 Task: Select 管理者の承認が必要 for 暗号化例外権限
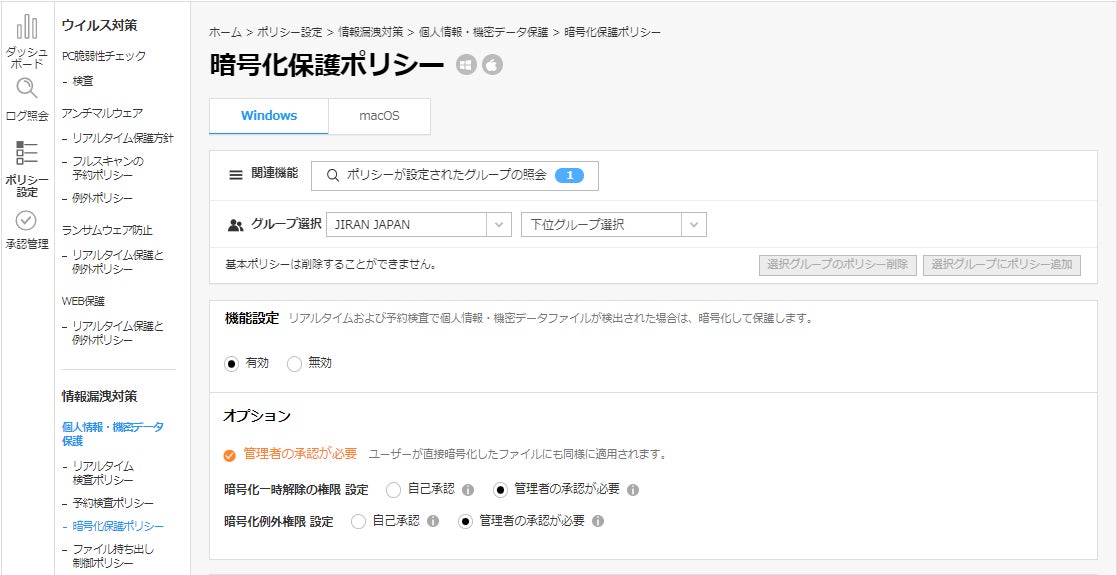pyautogui.click(x=465, y=522)
